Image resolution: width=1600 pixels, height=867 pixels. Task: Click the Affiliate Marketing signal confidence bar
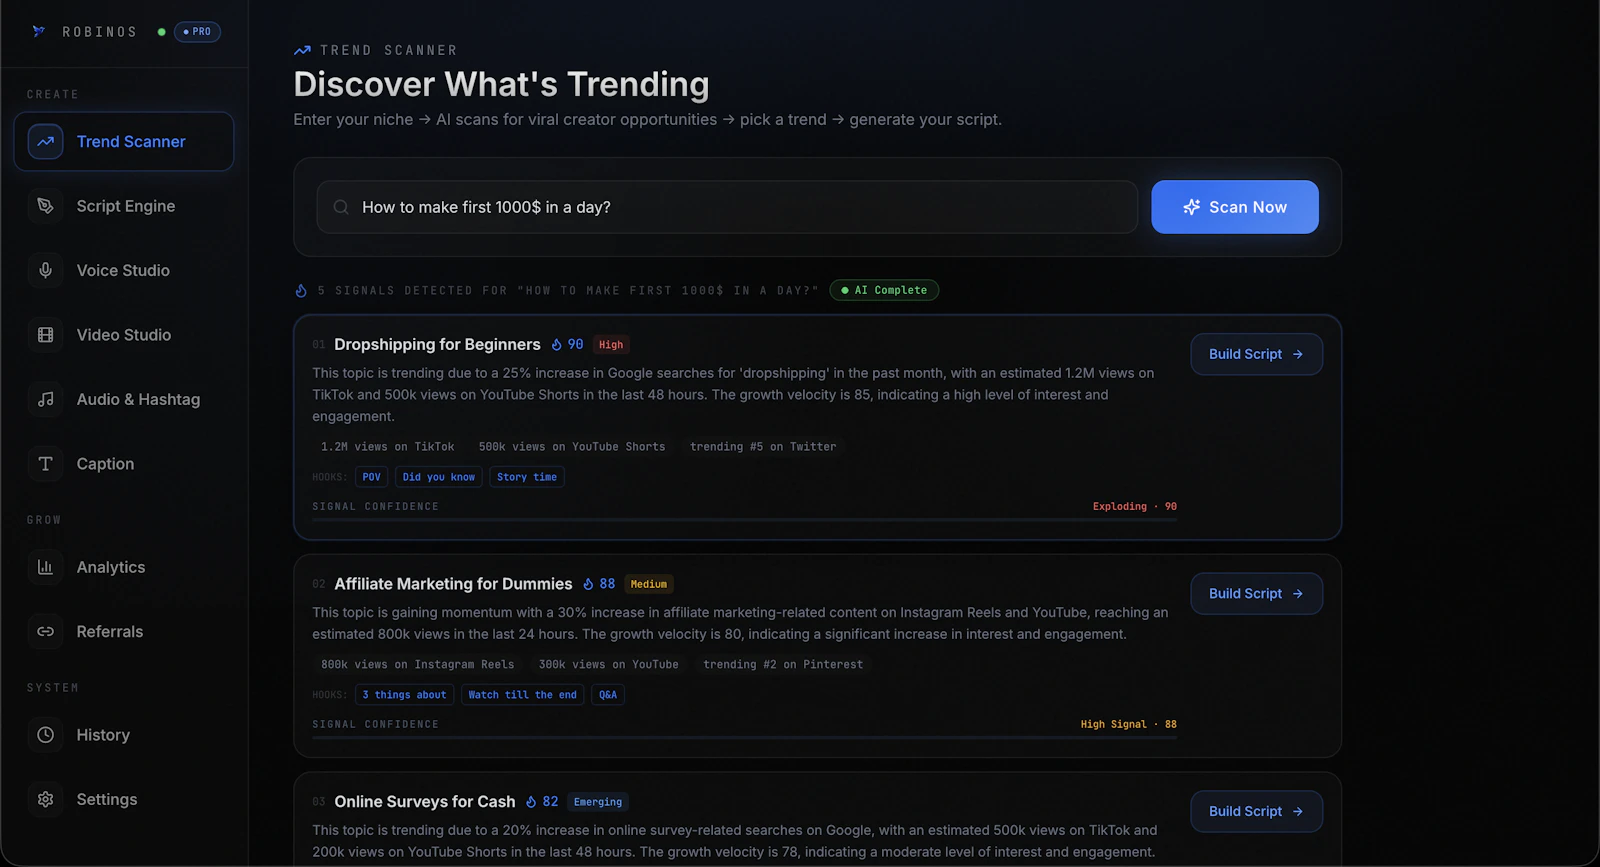[x=744, y=738]
